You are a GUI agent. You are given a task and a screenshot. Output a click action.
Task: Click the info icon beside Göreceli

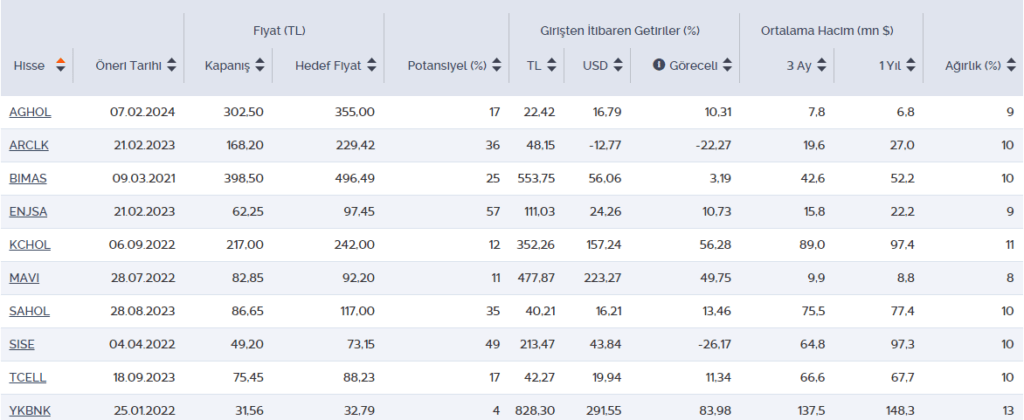pos(658,65)
